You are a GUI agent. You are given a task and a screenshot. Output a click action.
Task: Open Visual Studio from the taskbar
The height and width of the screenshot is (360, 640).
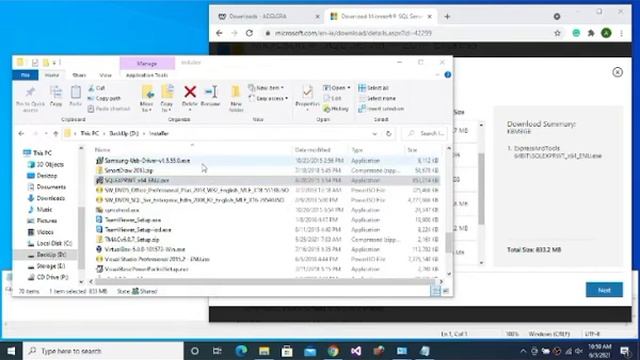[356, 351]
